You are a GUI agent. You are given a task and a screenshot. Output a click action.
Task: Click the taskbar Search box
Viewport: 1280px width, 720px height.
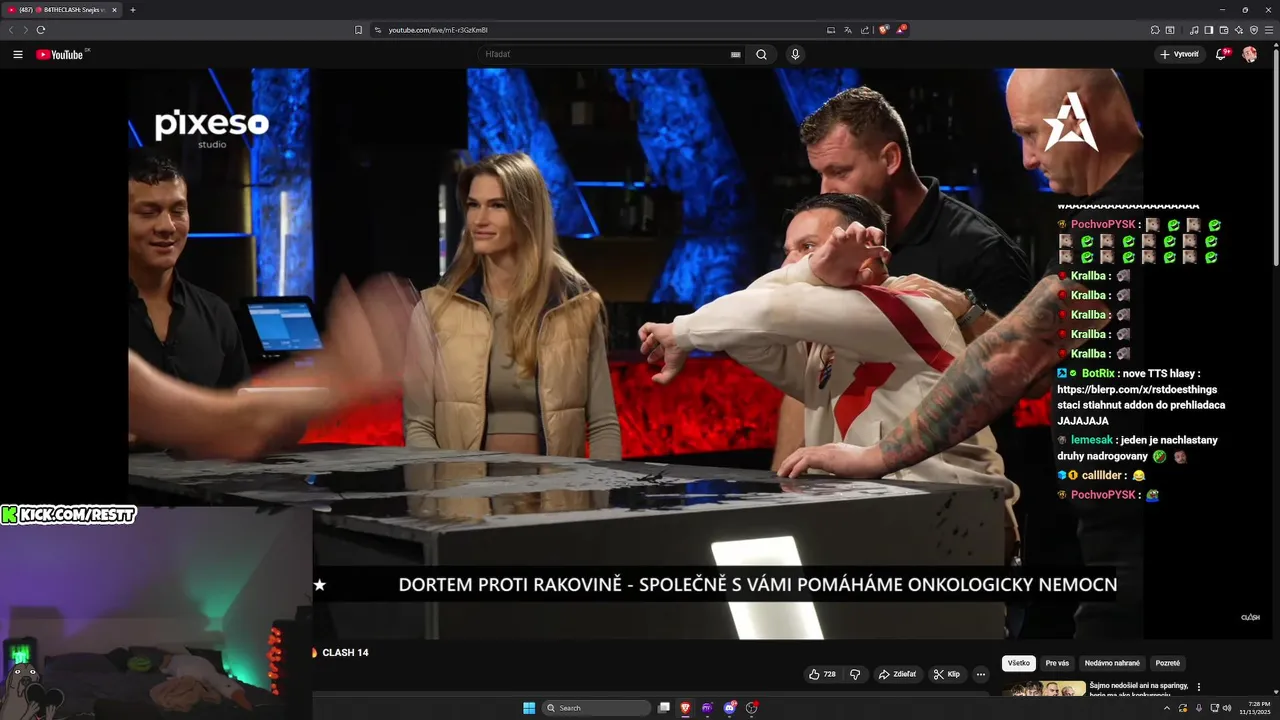pyautogui.click(x=596, y=708)
